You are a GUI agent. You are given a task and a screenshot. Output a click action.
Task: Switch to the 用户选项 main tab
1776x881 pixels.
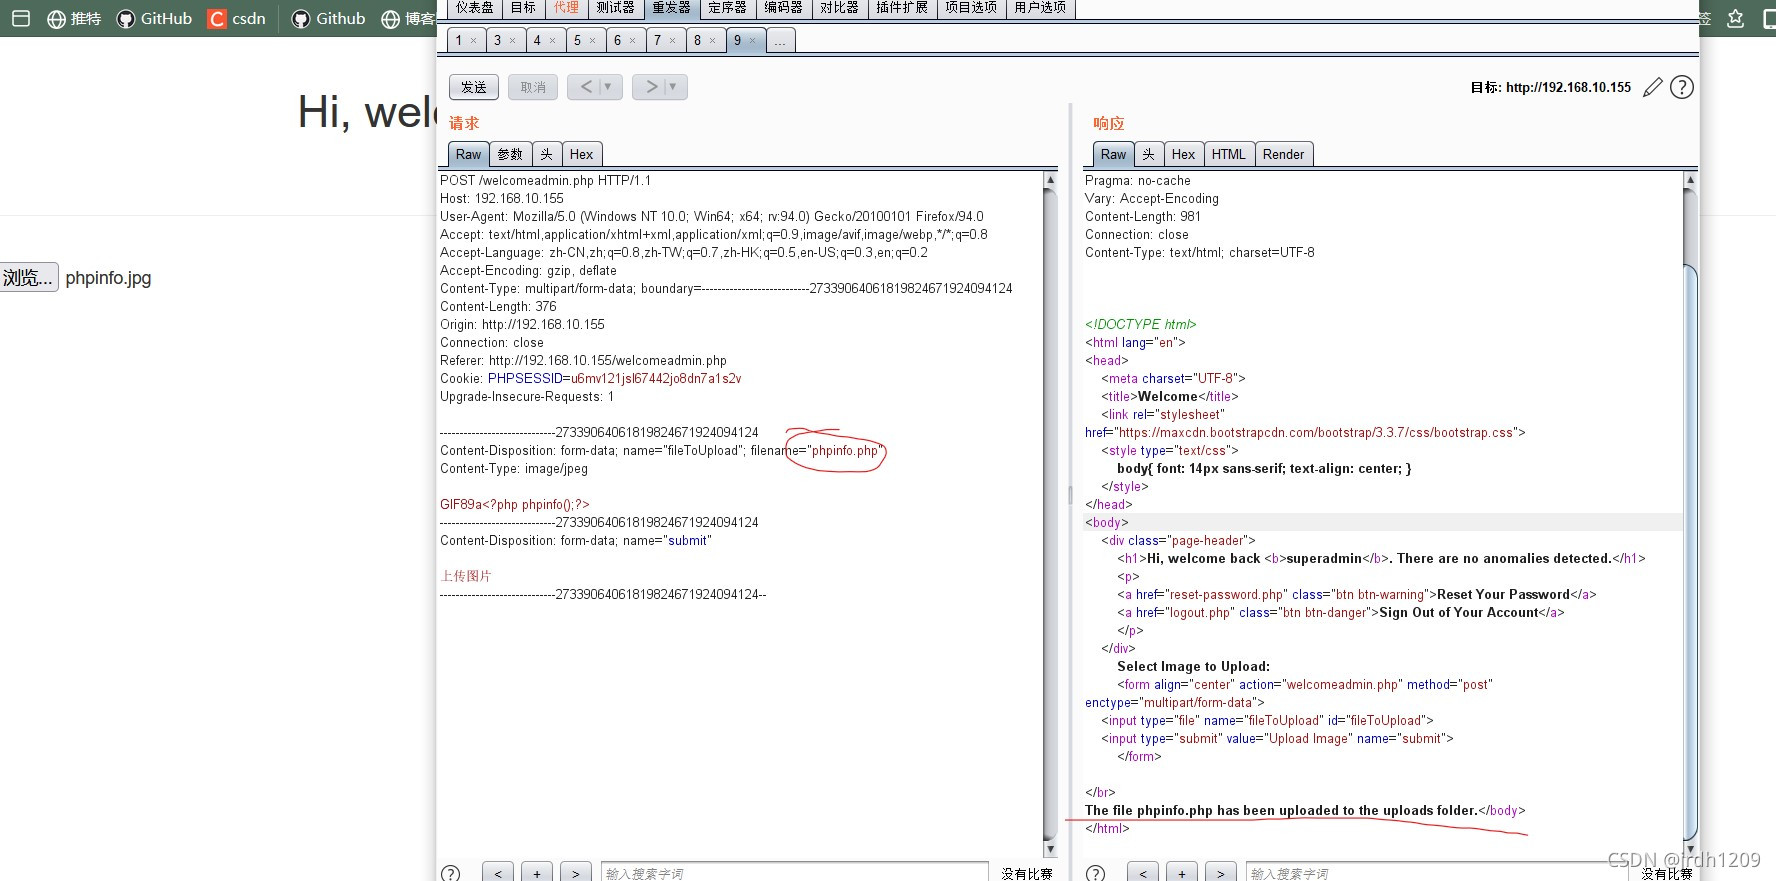(x=1041, y=8)
